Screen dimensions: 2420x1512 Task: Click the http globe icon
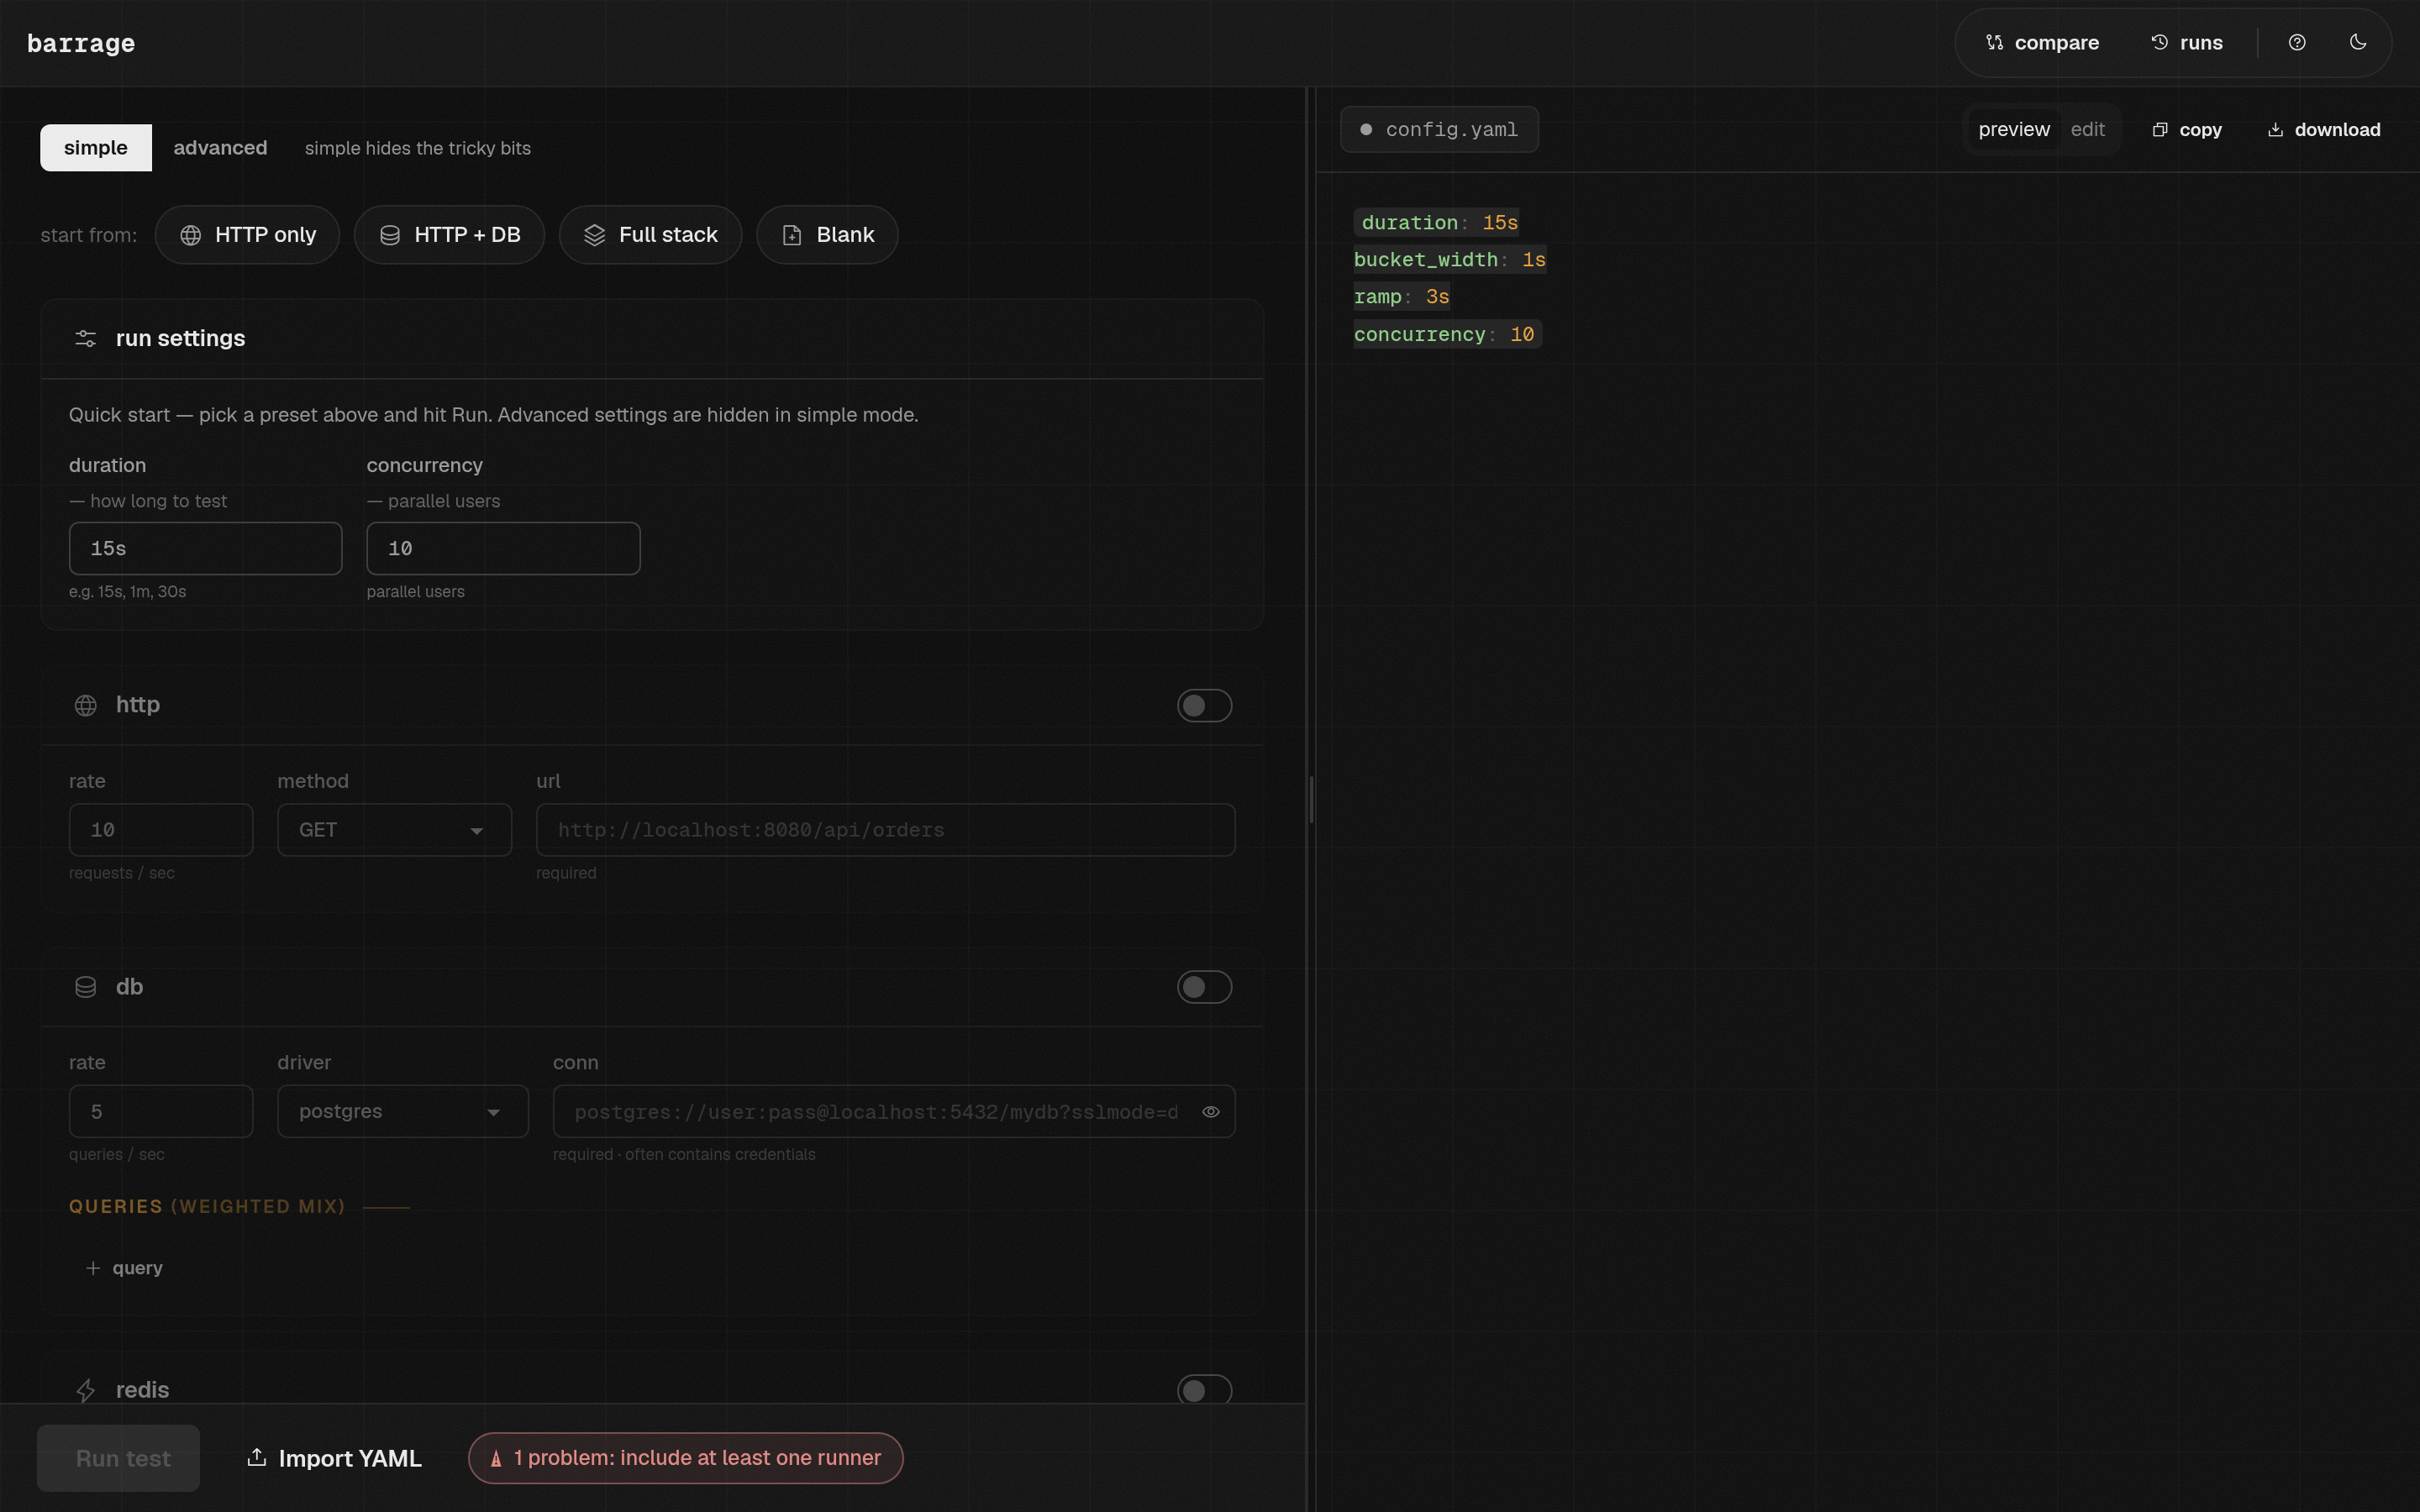pyautogui.click(x=86, y=706)
